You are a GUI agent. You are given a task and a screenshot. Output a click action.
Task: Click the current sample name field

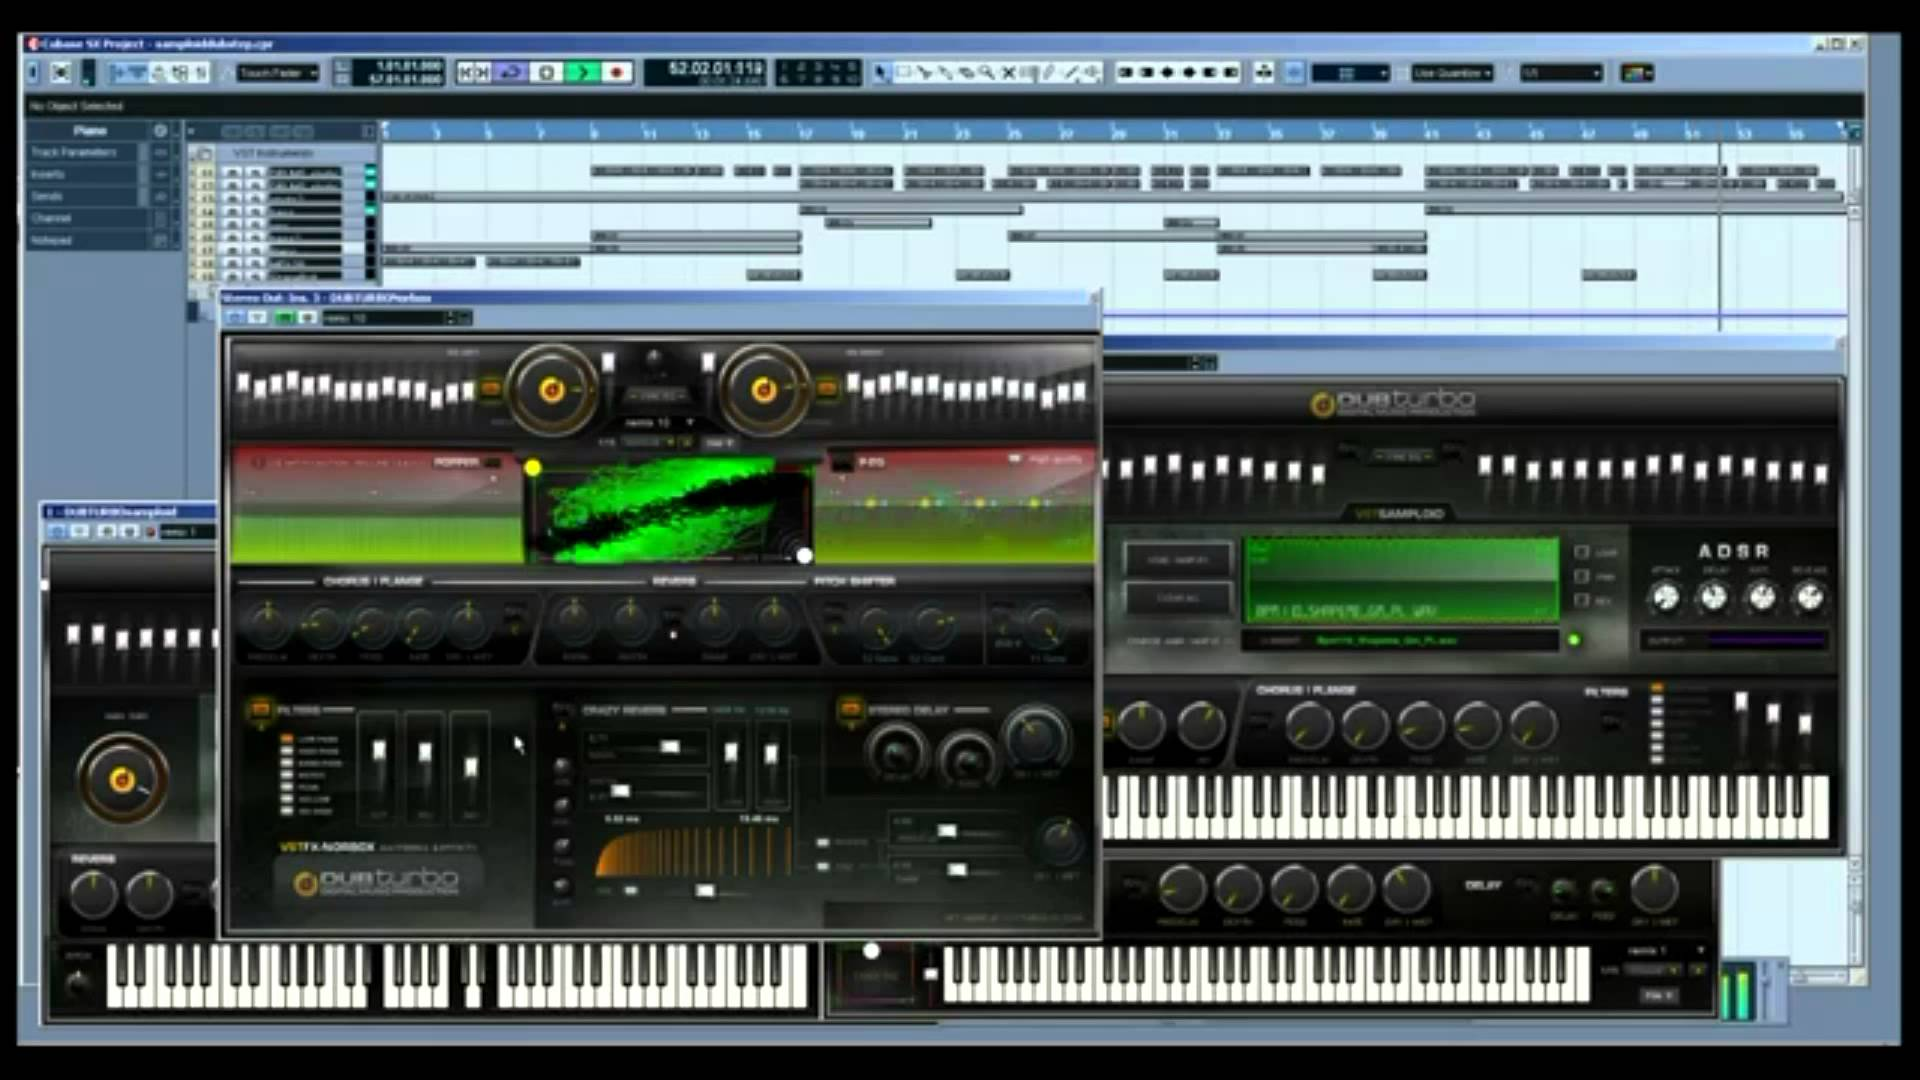[1400, 640]
